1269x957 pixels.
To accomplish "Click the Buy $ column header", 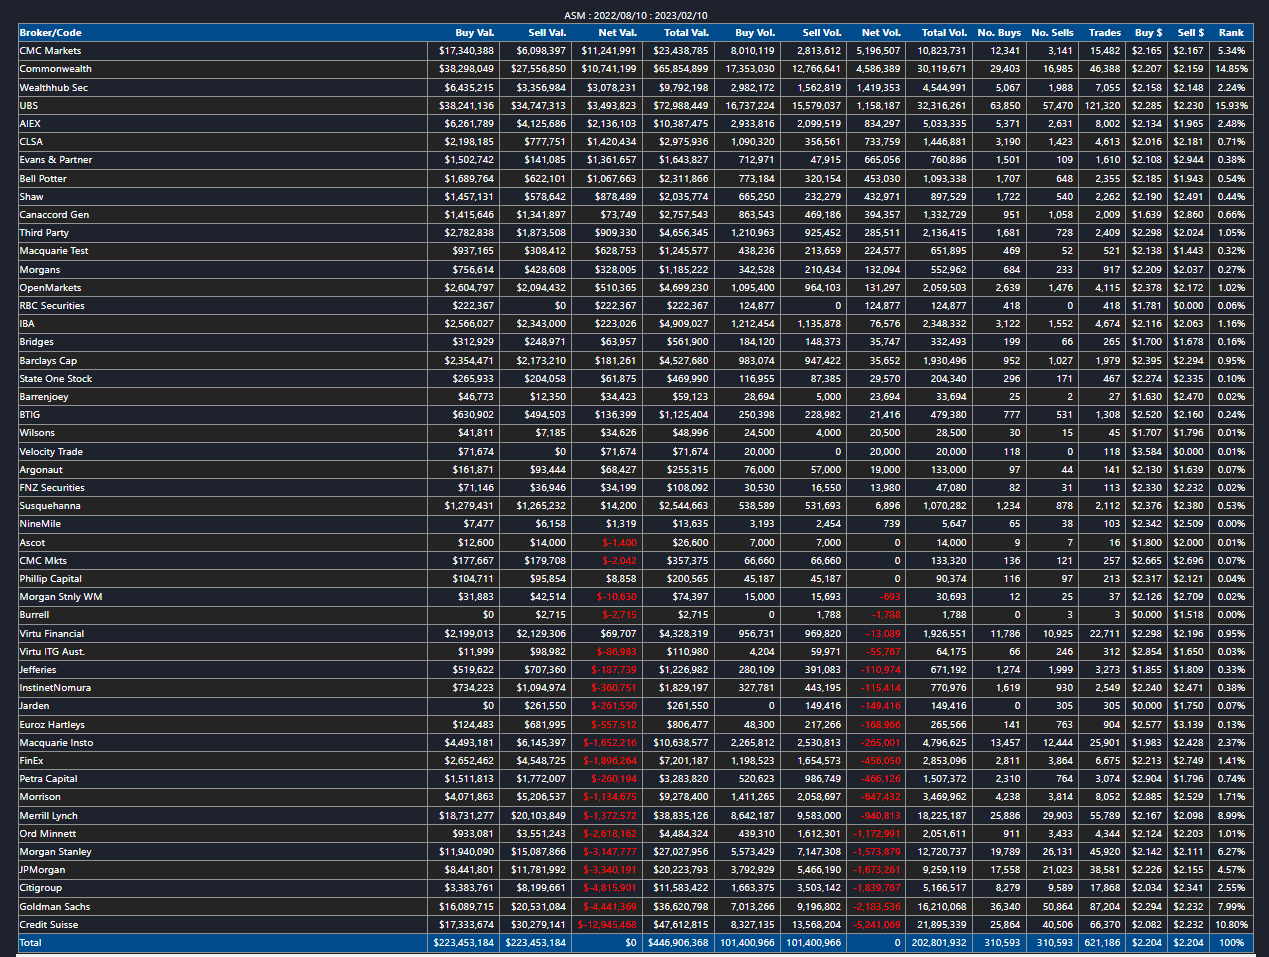I will 1148,33.
